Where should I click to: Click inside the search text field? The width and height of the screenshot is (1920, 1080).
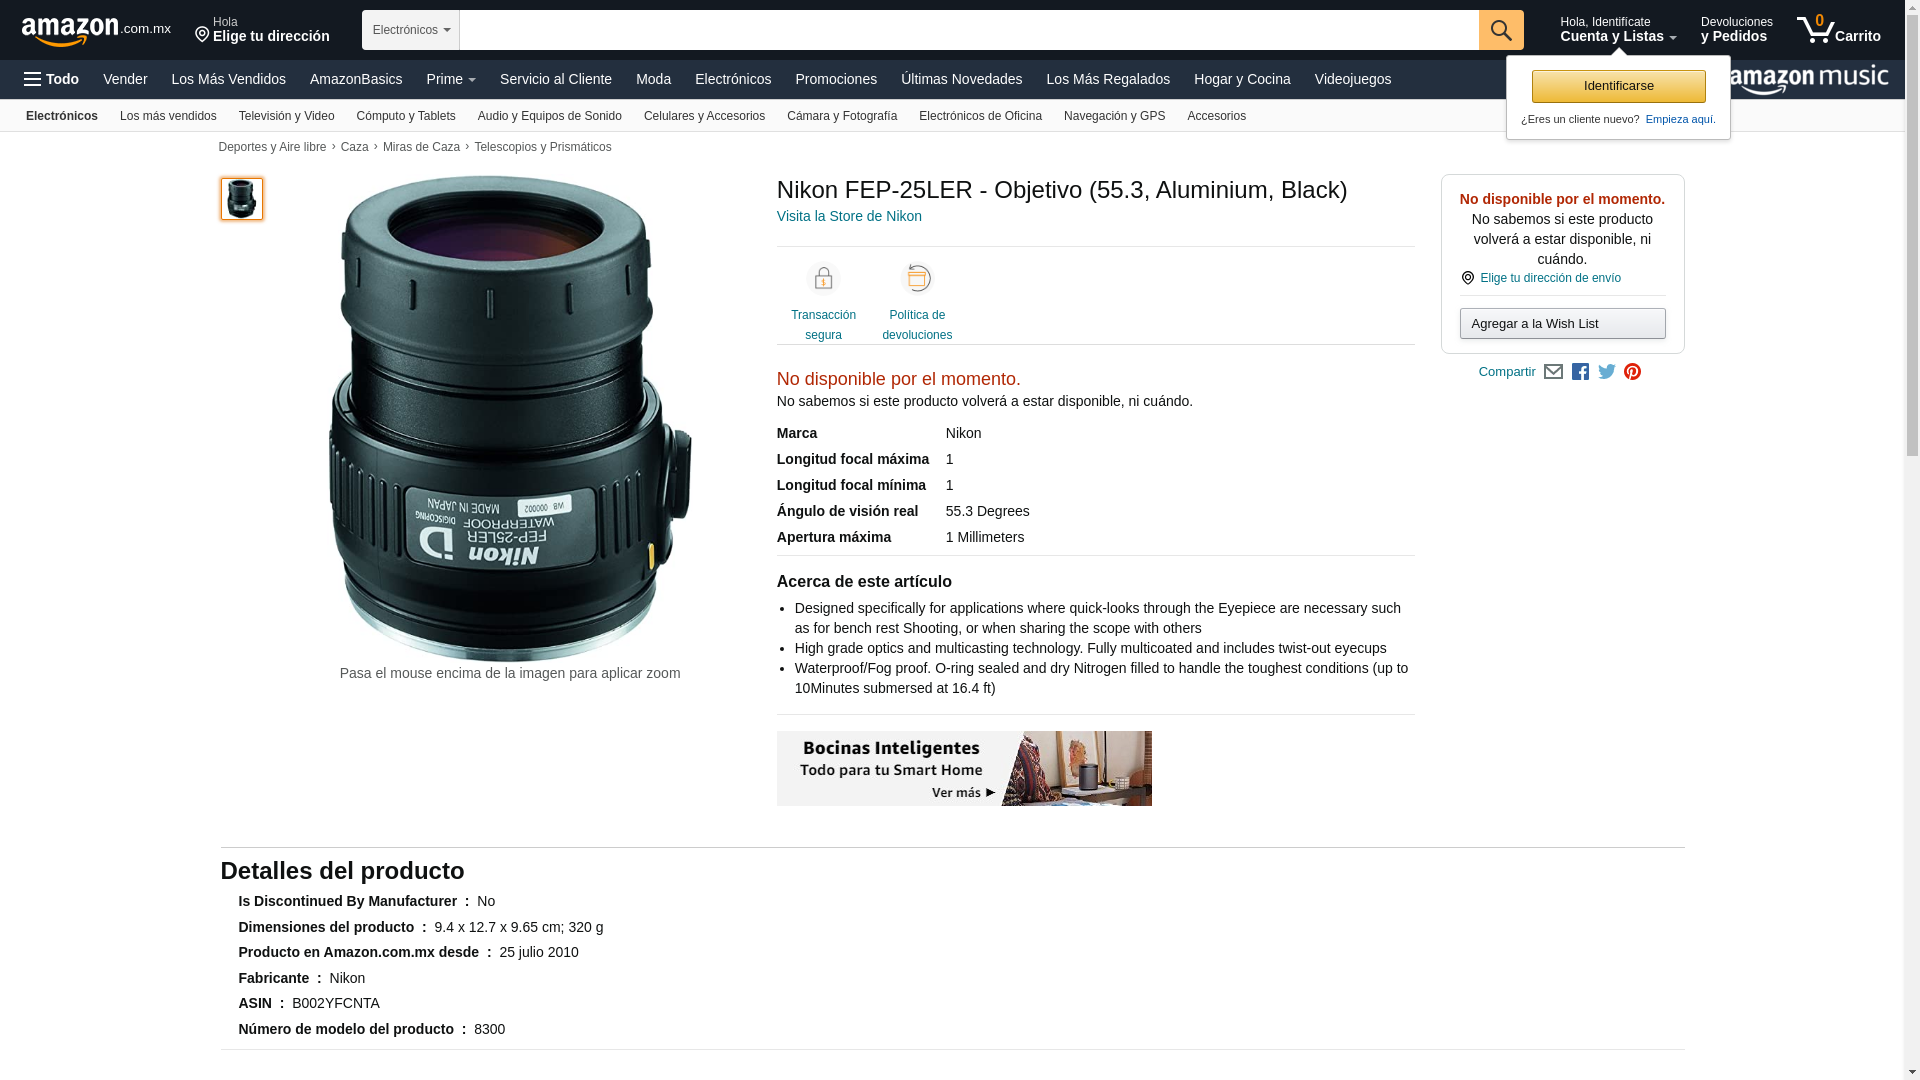(968, 30)
